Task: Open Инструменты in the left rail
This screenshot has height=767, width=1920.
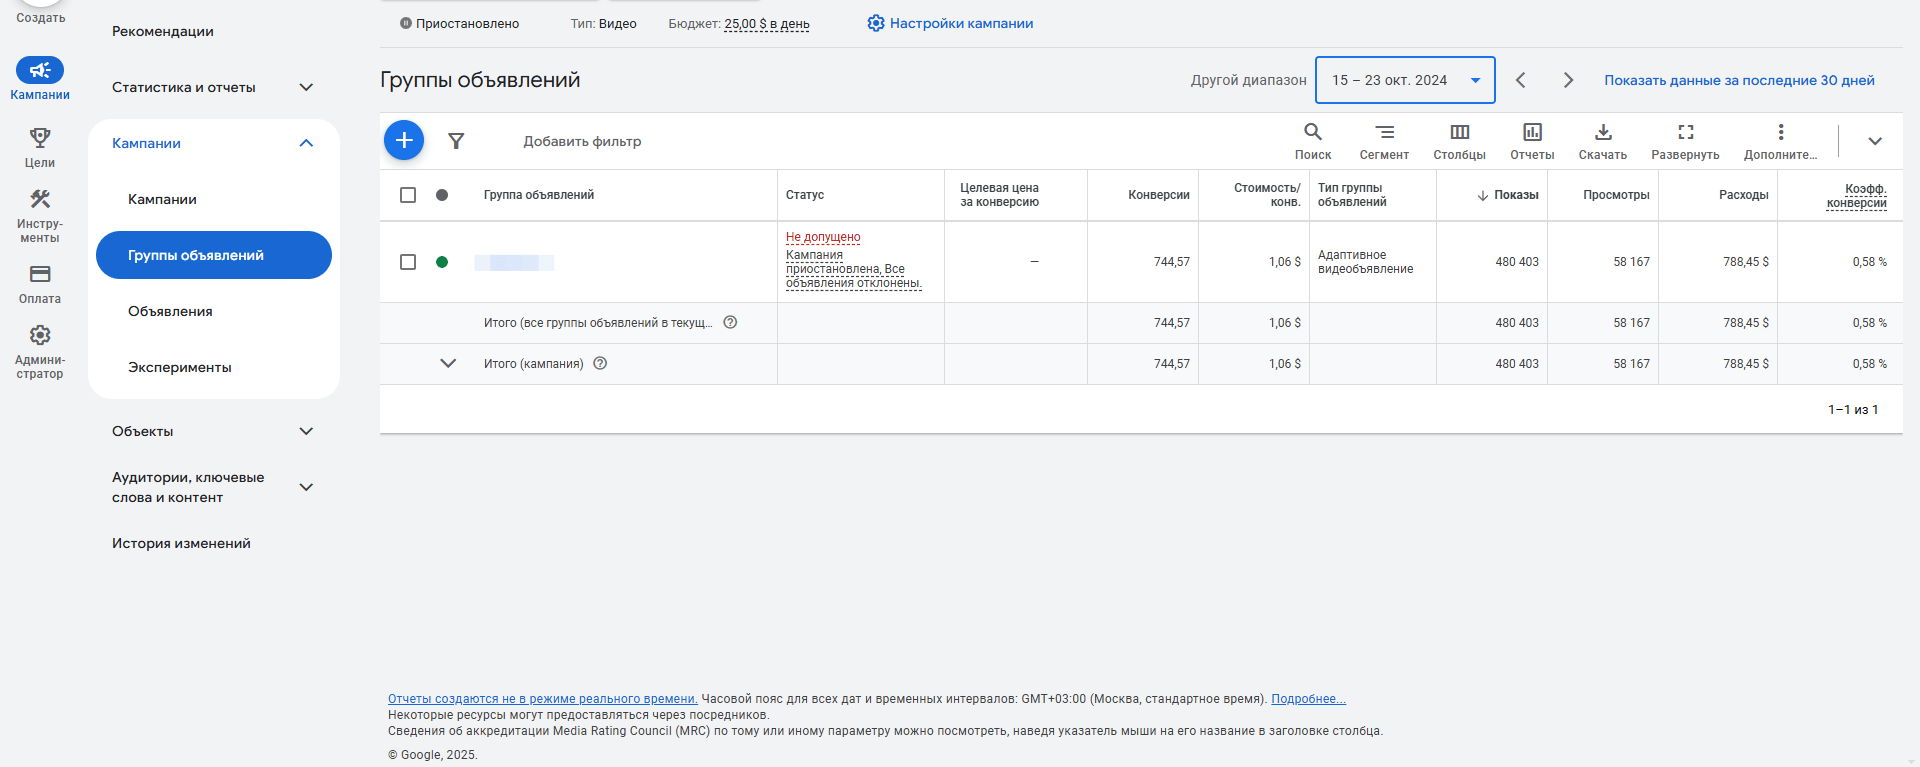Action: tap(40, 216)
